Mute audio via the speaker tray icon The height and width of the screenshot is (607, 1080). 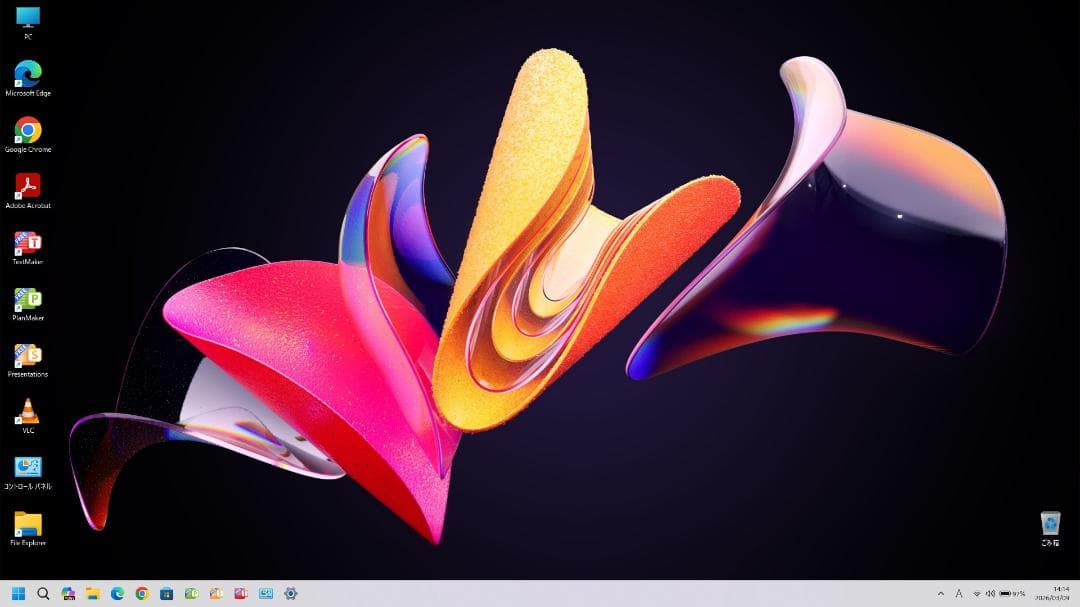tap(990, 593)
